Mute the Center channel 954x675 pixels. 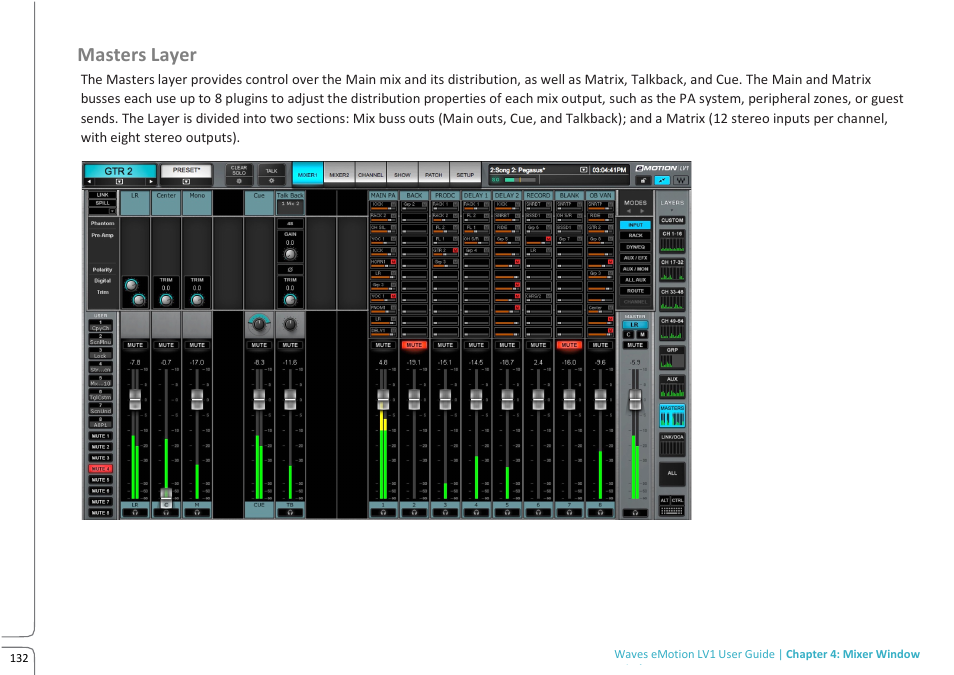[x=166, y=345]
